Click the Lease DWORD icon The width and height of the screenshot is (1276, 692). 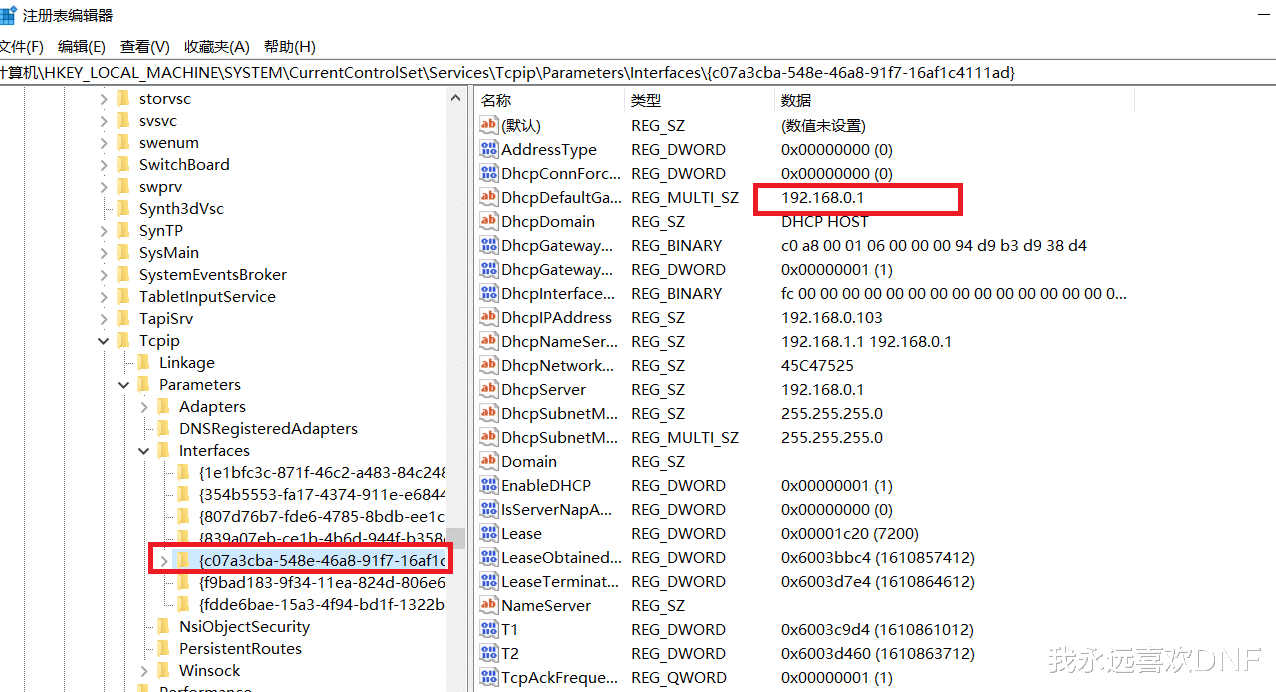click(488, 533)
